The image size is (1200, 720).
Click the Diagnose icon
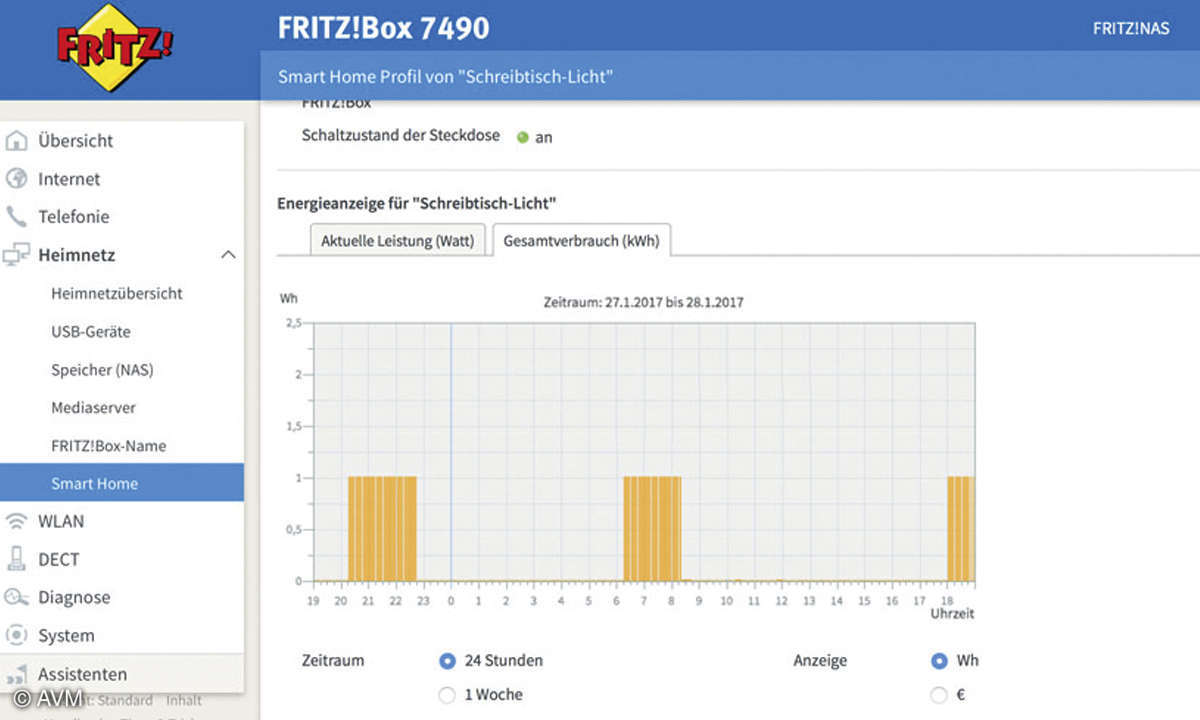(x=16, y=597)
